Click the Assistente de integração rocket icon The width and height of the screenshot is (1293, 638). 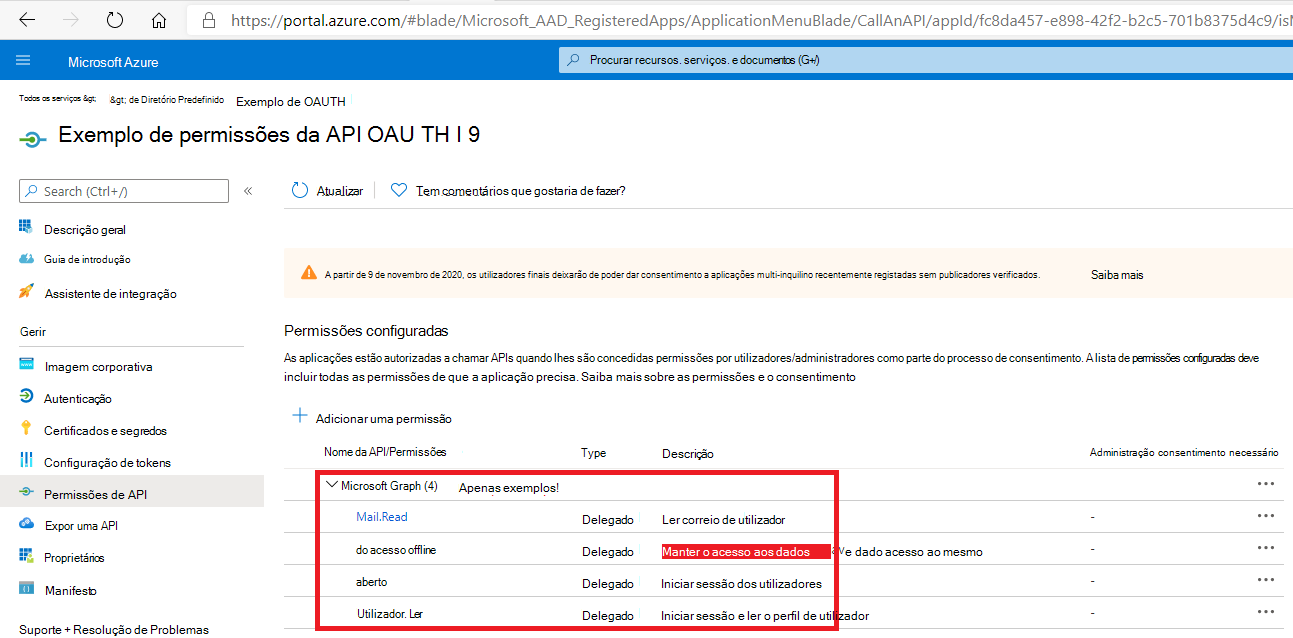[26, 292]
